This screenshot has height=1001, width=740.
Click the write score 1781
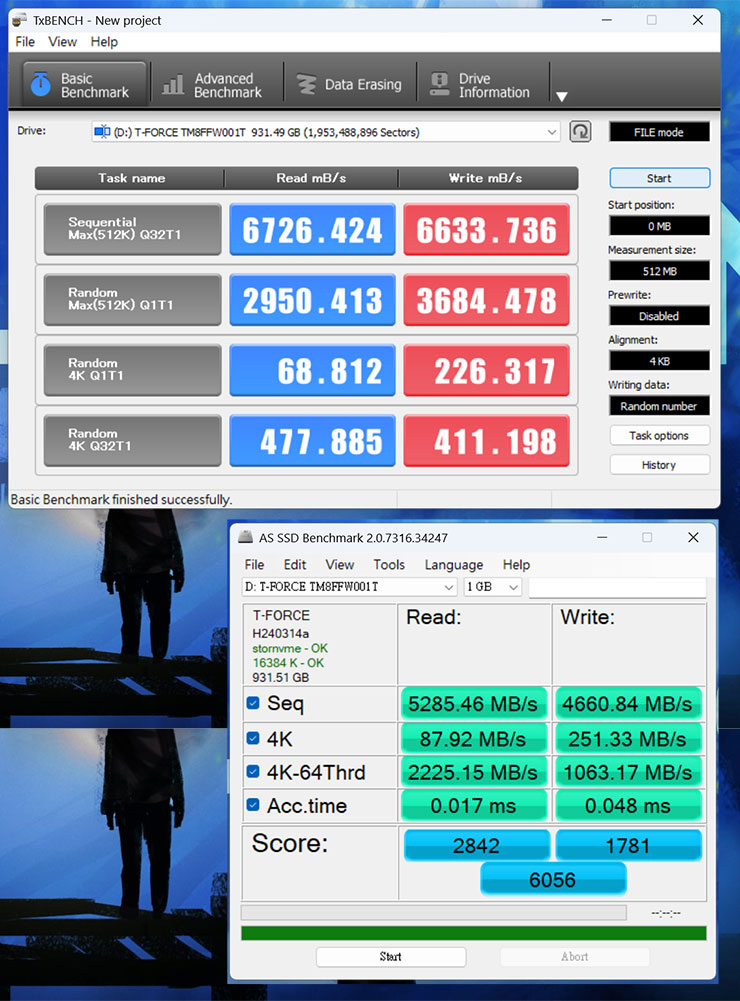628,845
